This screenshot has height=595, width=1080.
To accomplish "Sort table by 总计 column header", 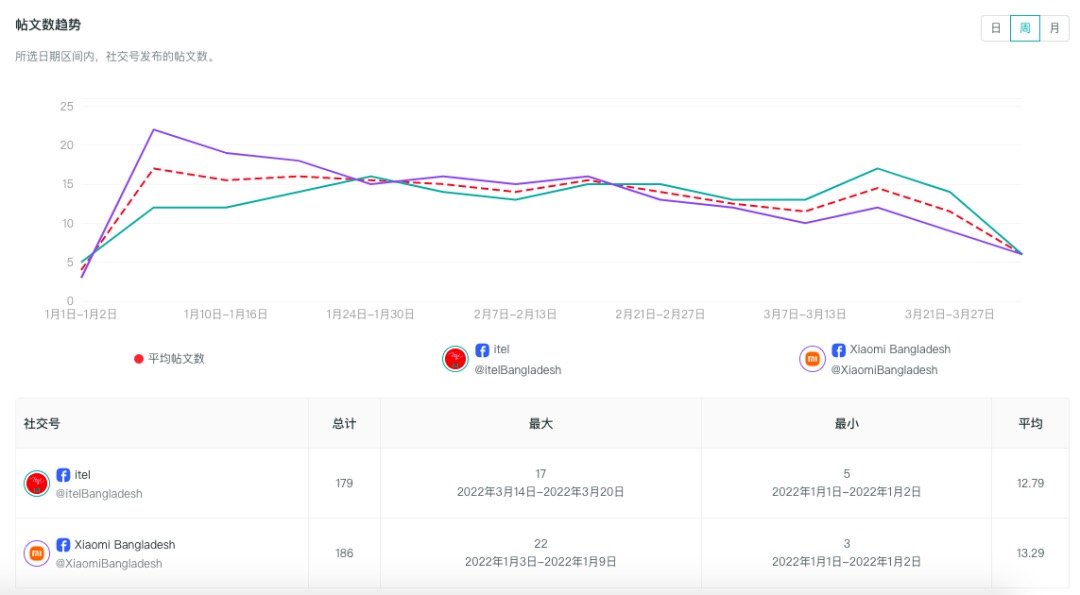I will tap(344, 424).
